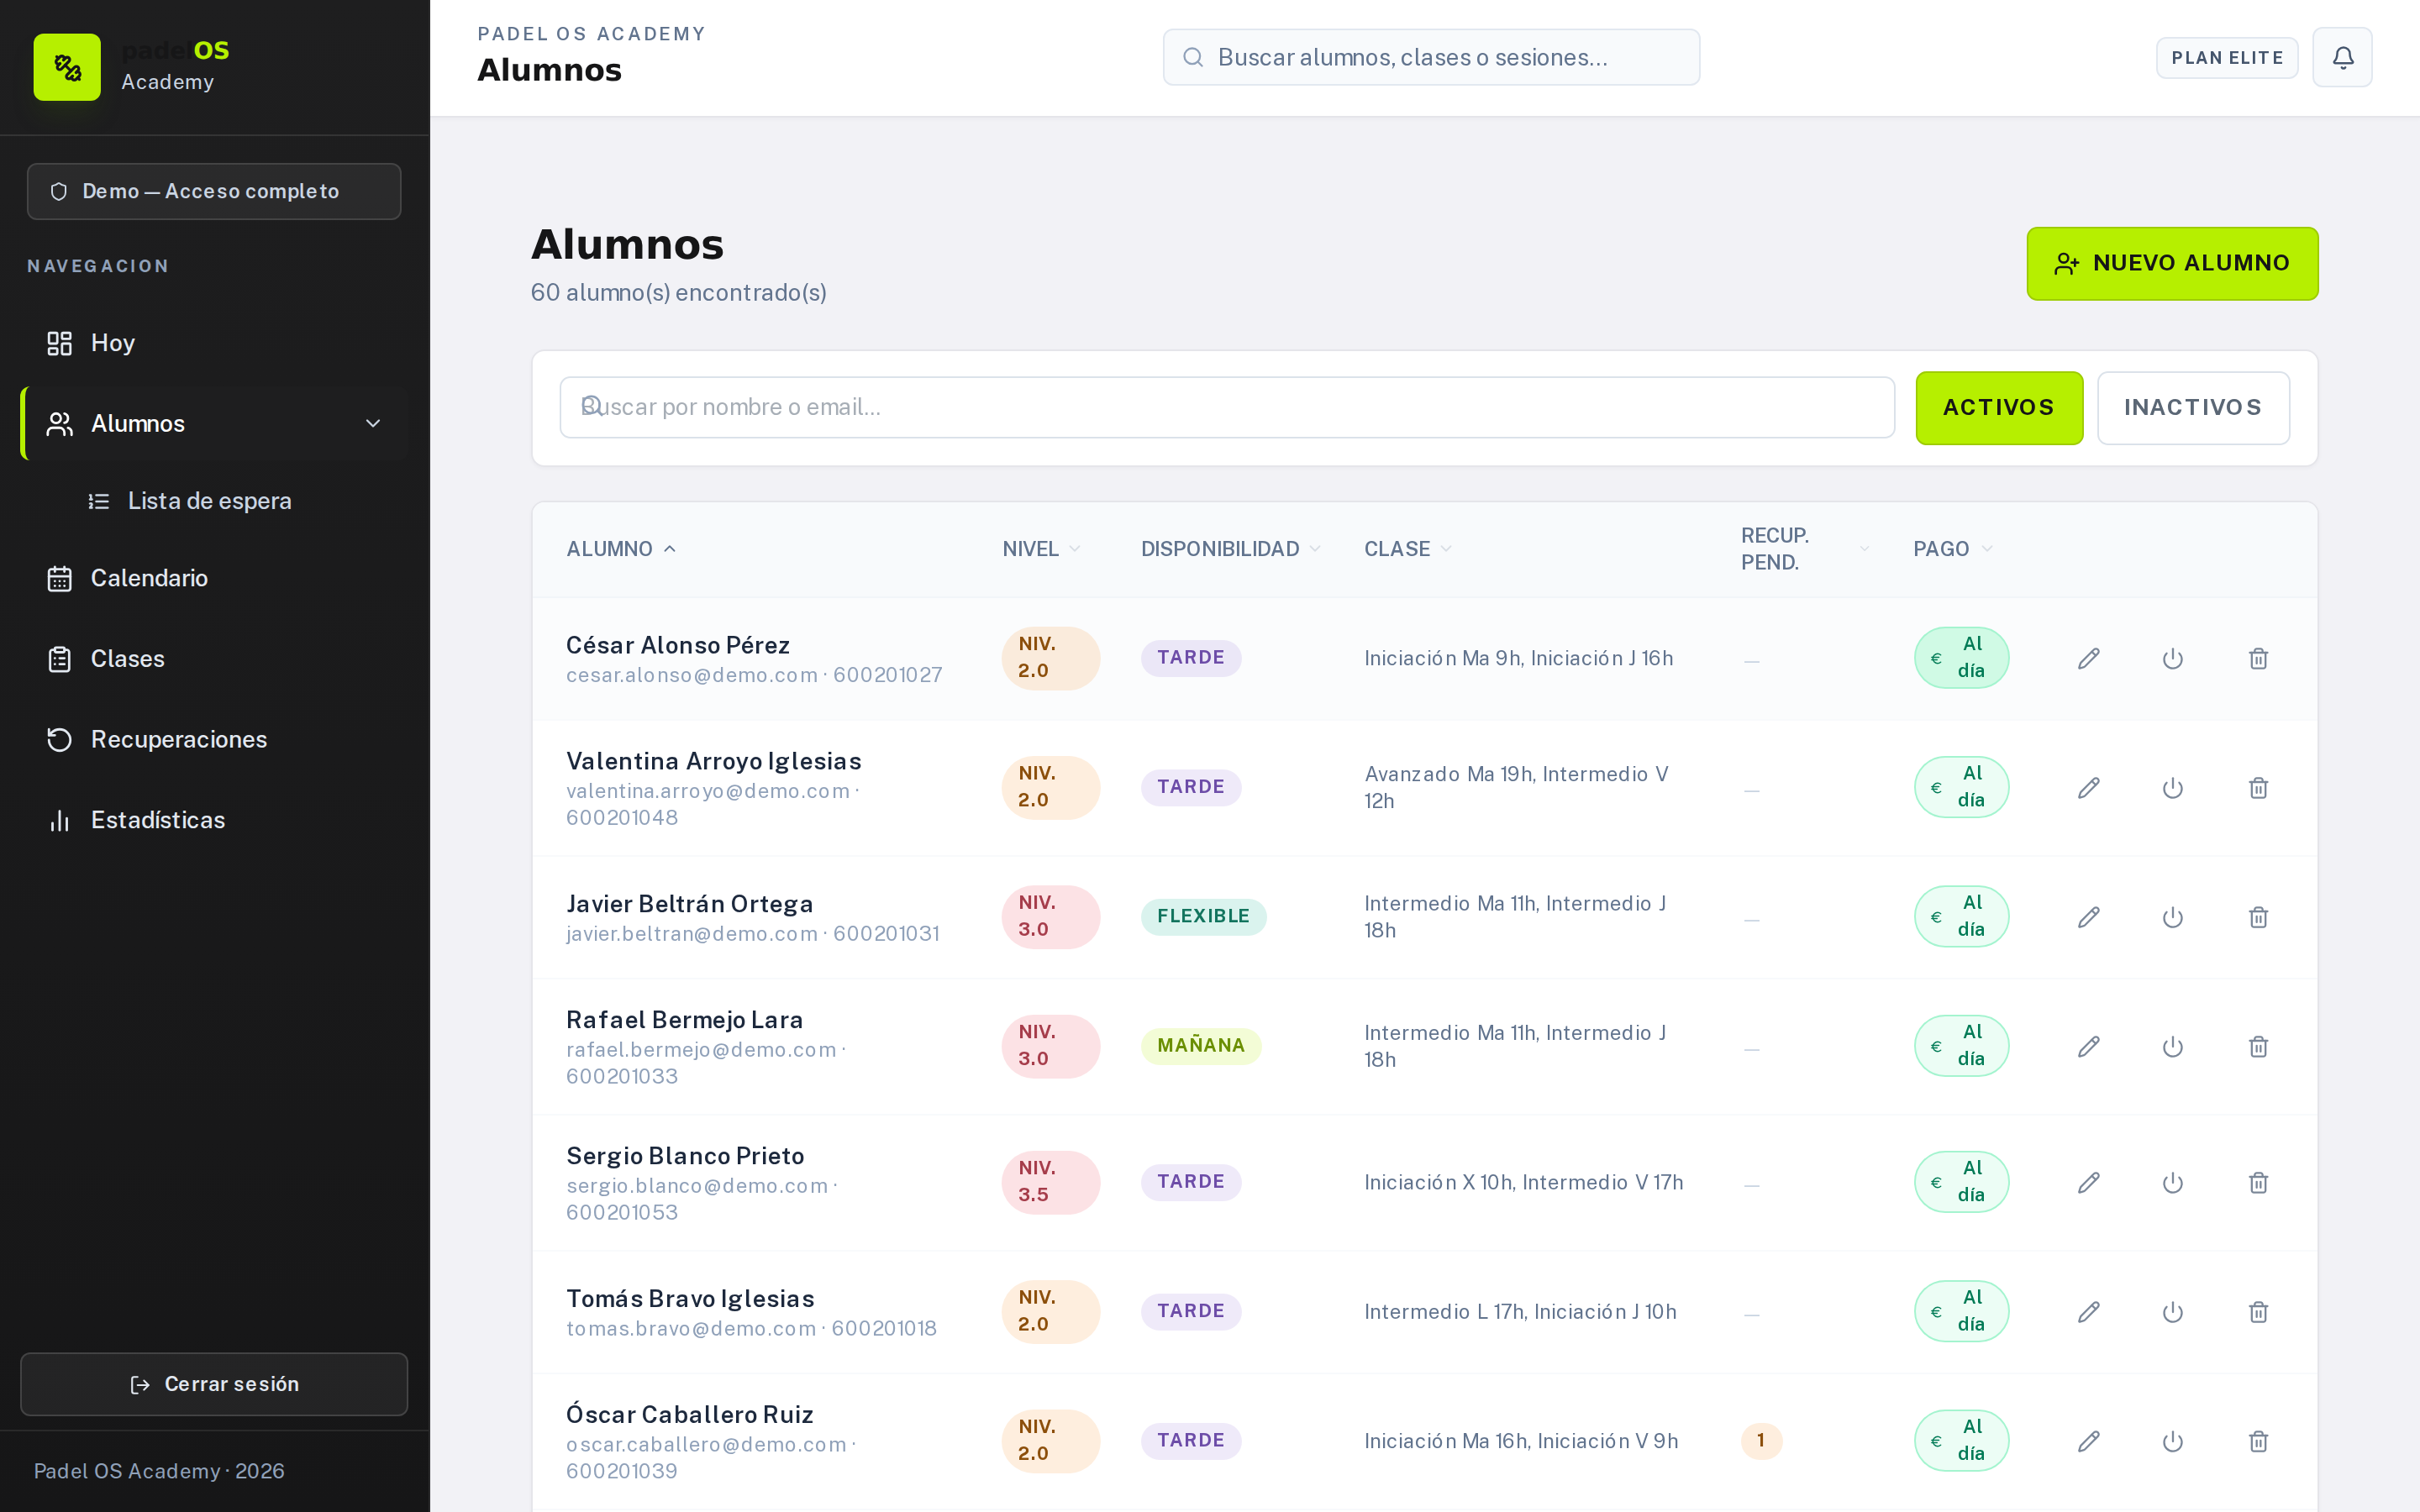The height and width of the screenshot is (1512, 2420).
Task: Click PLAN ELITE badge
Action: coord(2227,58)
